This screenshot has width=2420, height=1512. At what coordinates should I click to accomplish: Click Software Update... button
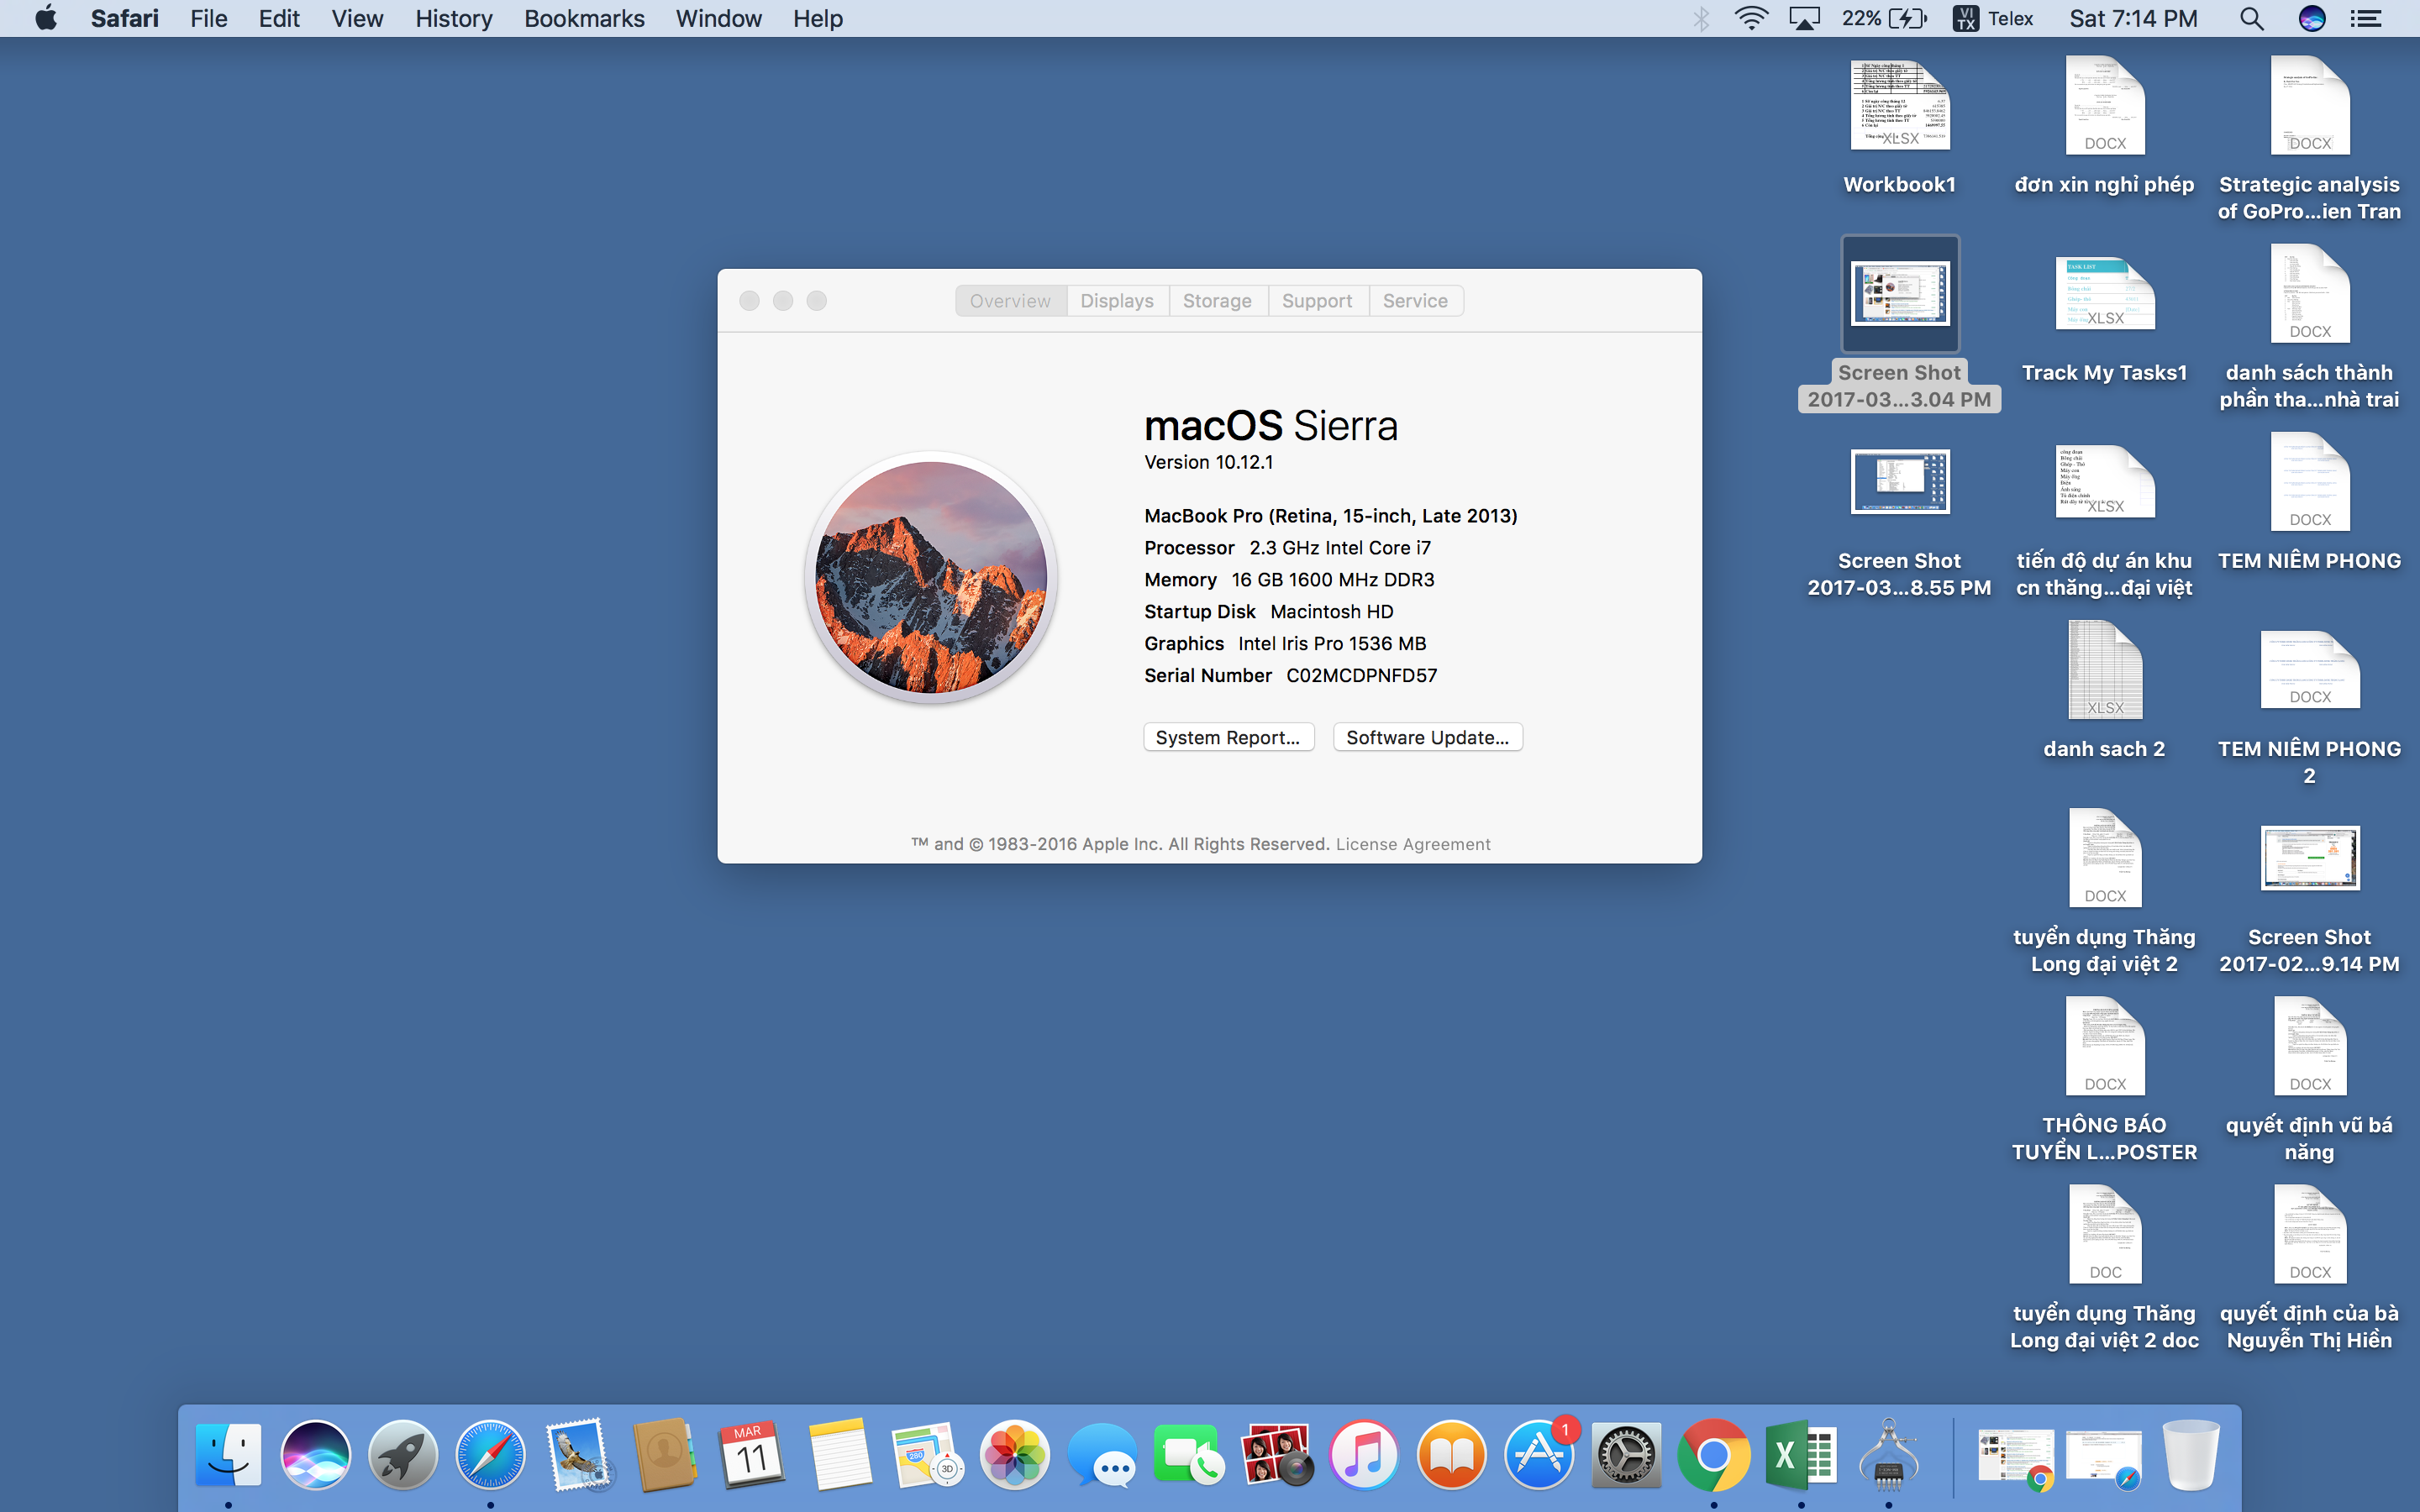click(x=1427, y=737)
